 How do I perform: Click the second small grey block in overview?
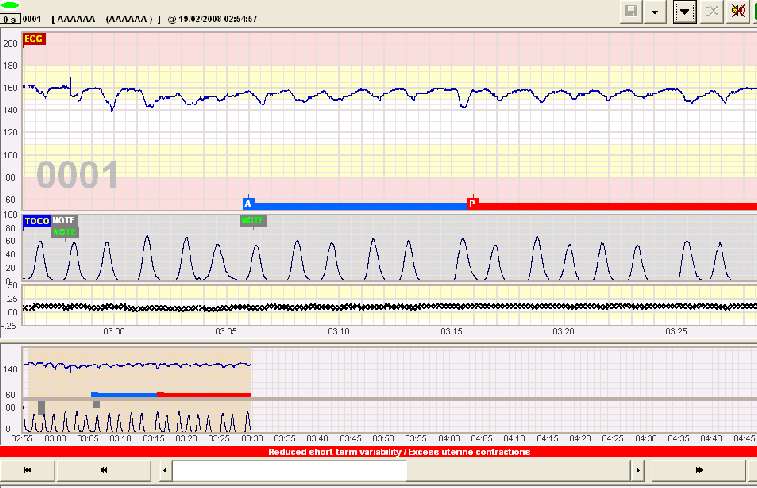(97, 404)
